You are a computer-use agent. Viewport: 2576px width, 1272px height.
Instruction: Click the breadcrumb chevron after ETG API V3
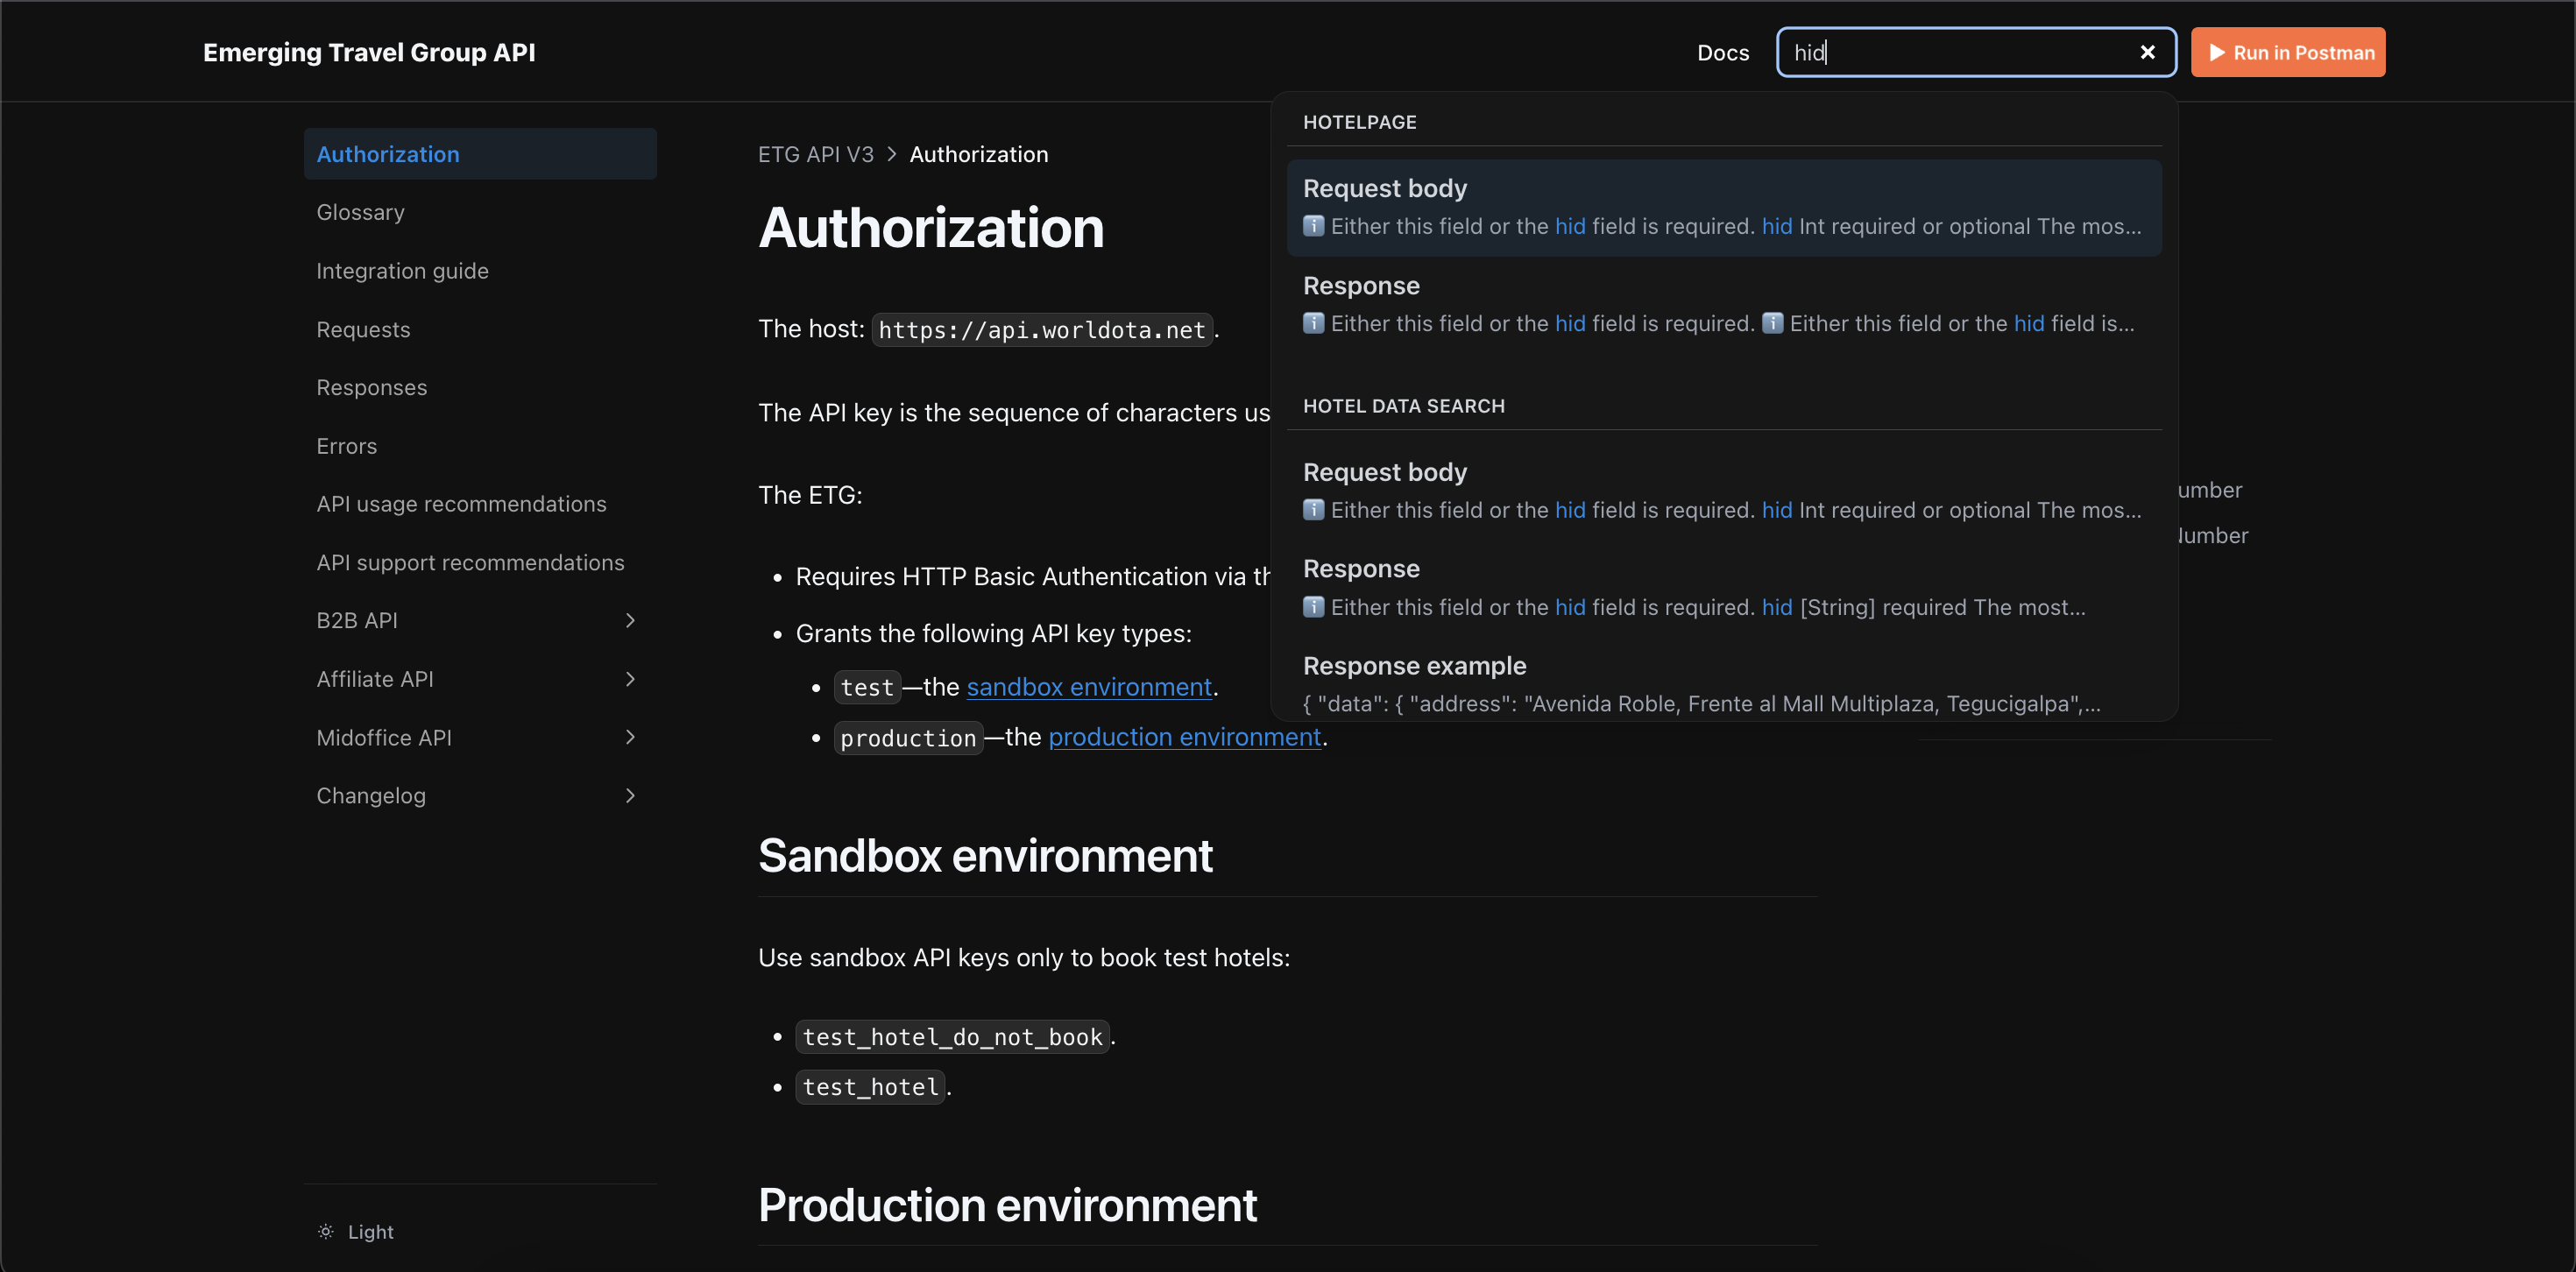(891, 154)
